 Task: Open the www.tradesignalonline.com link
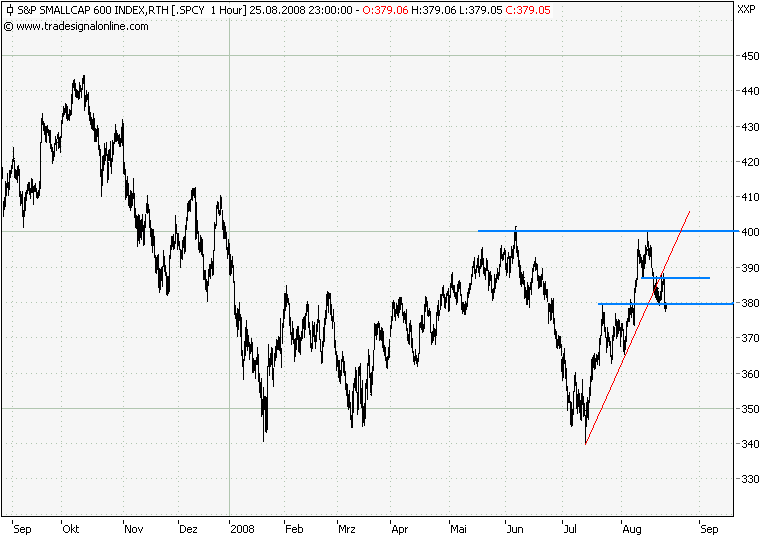[82, 26]
